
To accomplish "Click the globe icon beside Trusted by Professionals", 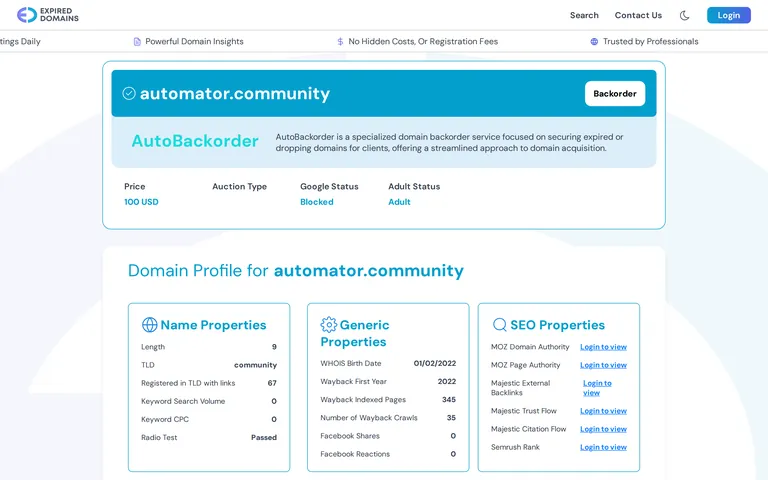I will click(594, 42).
